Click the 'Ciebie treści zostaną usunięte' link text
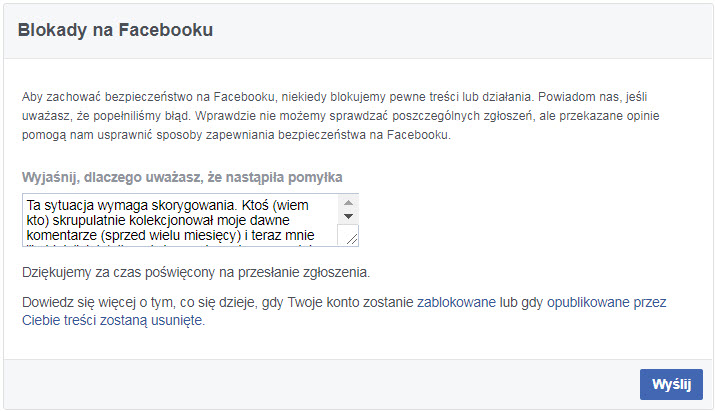The image size is (715, 411). click(x=113, y=320)
